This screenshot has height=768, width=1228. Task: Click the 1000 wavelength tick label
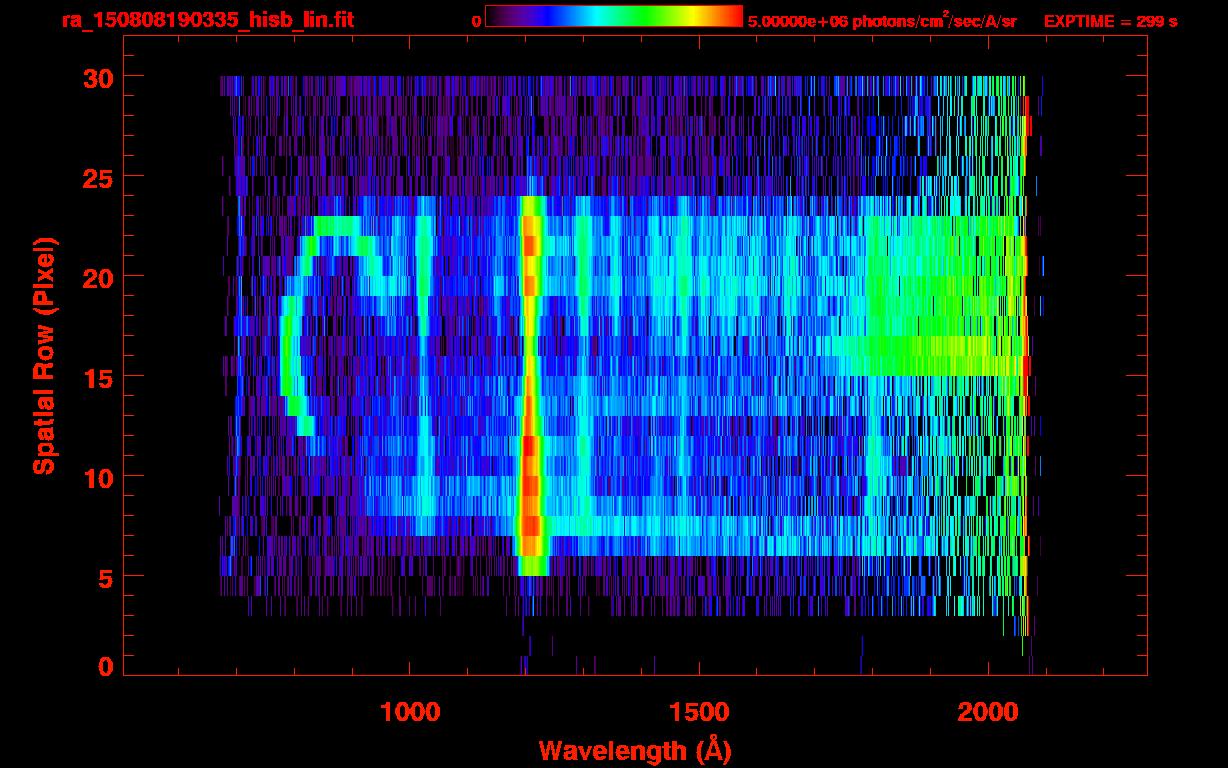click(410, 712)
